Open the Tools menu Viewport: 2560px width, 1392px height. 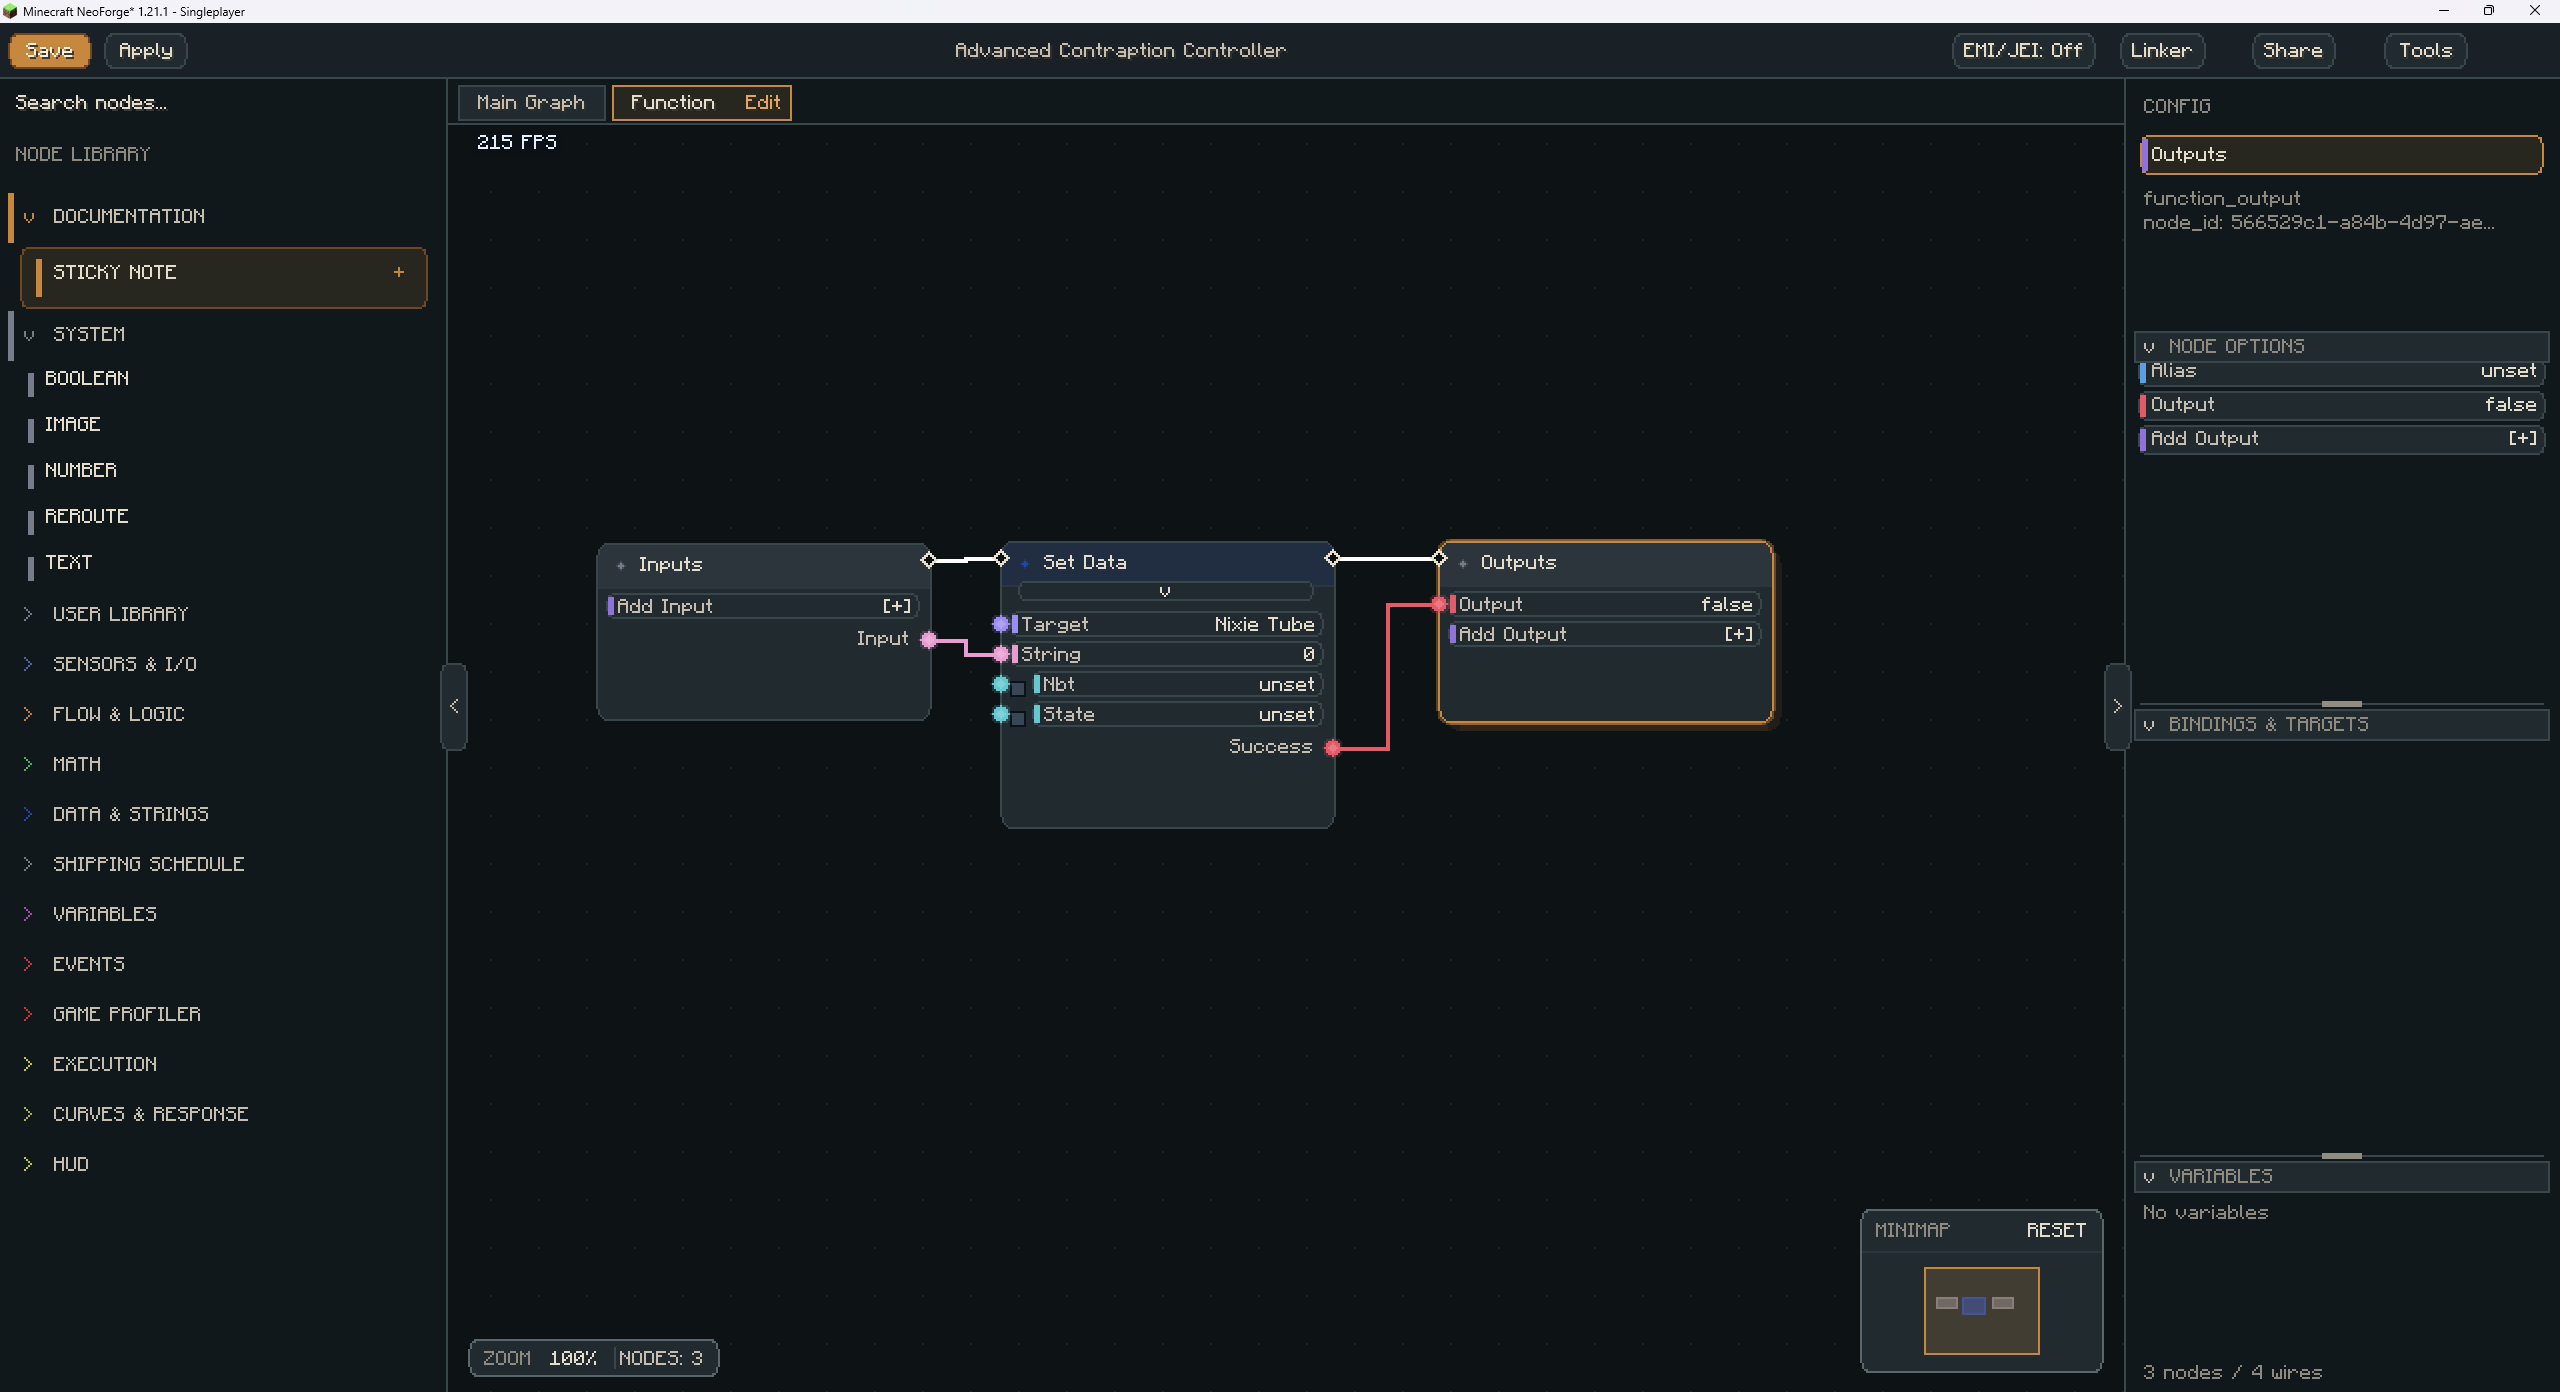(x=2425, y=50)
